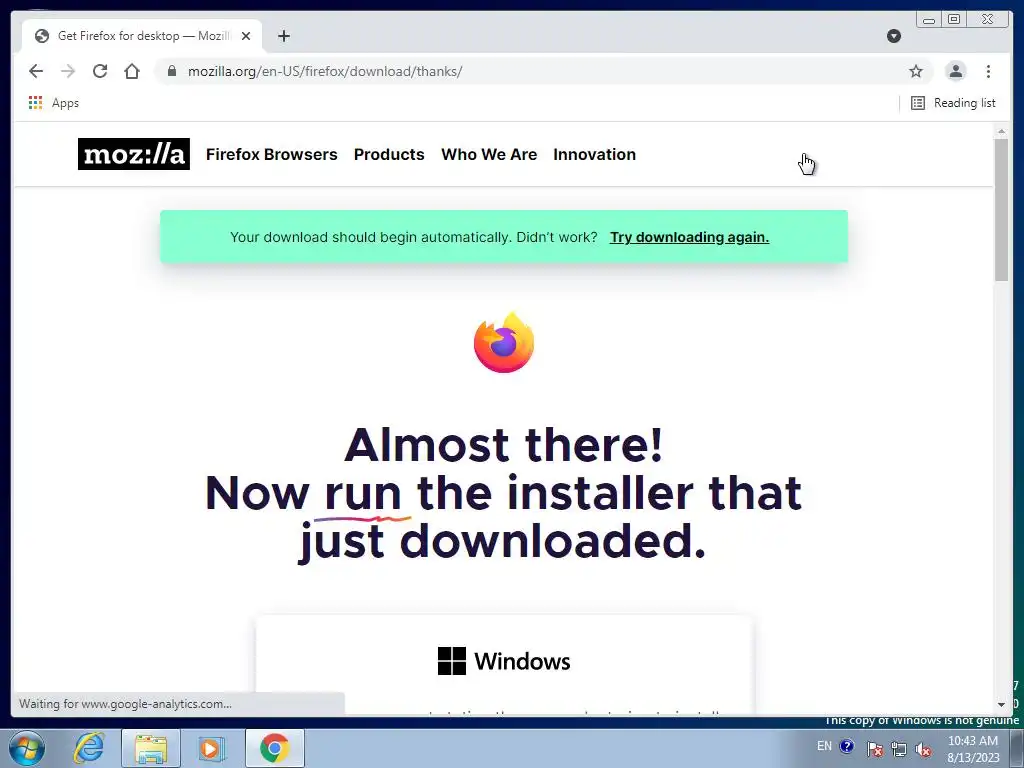Go back to the previous page

(x=36, y=71)
